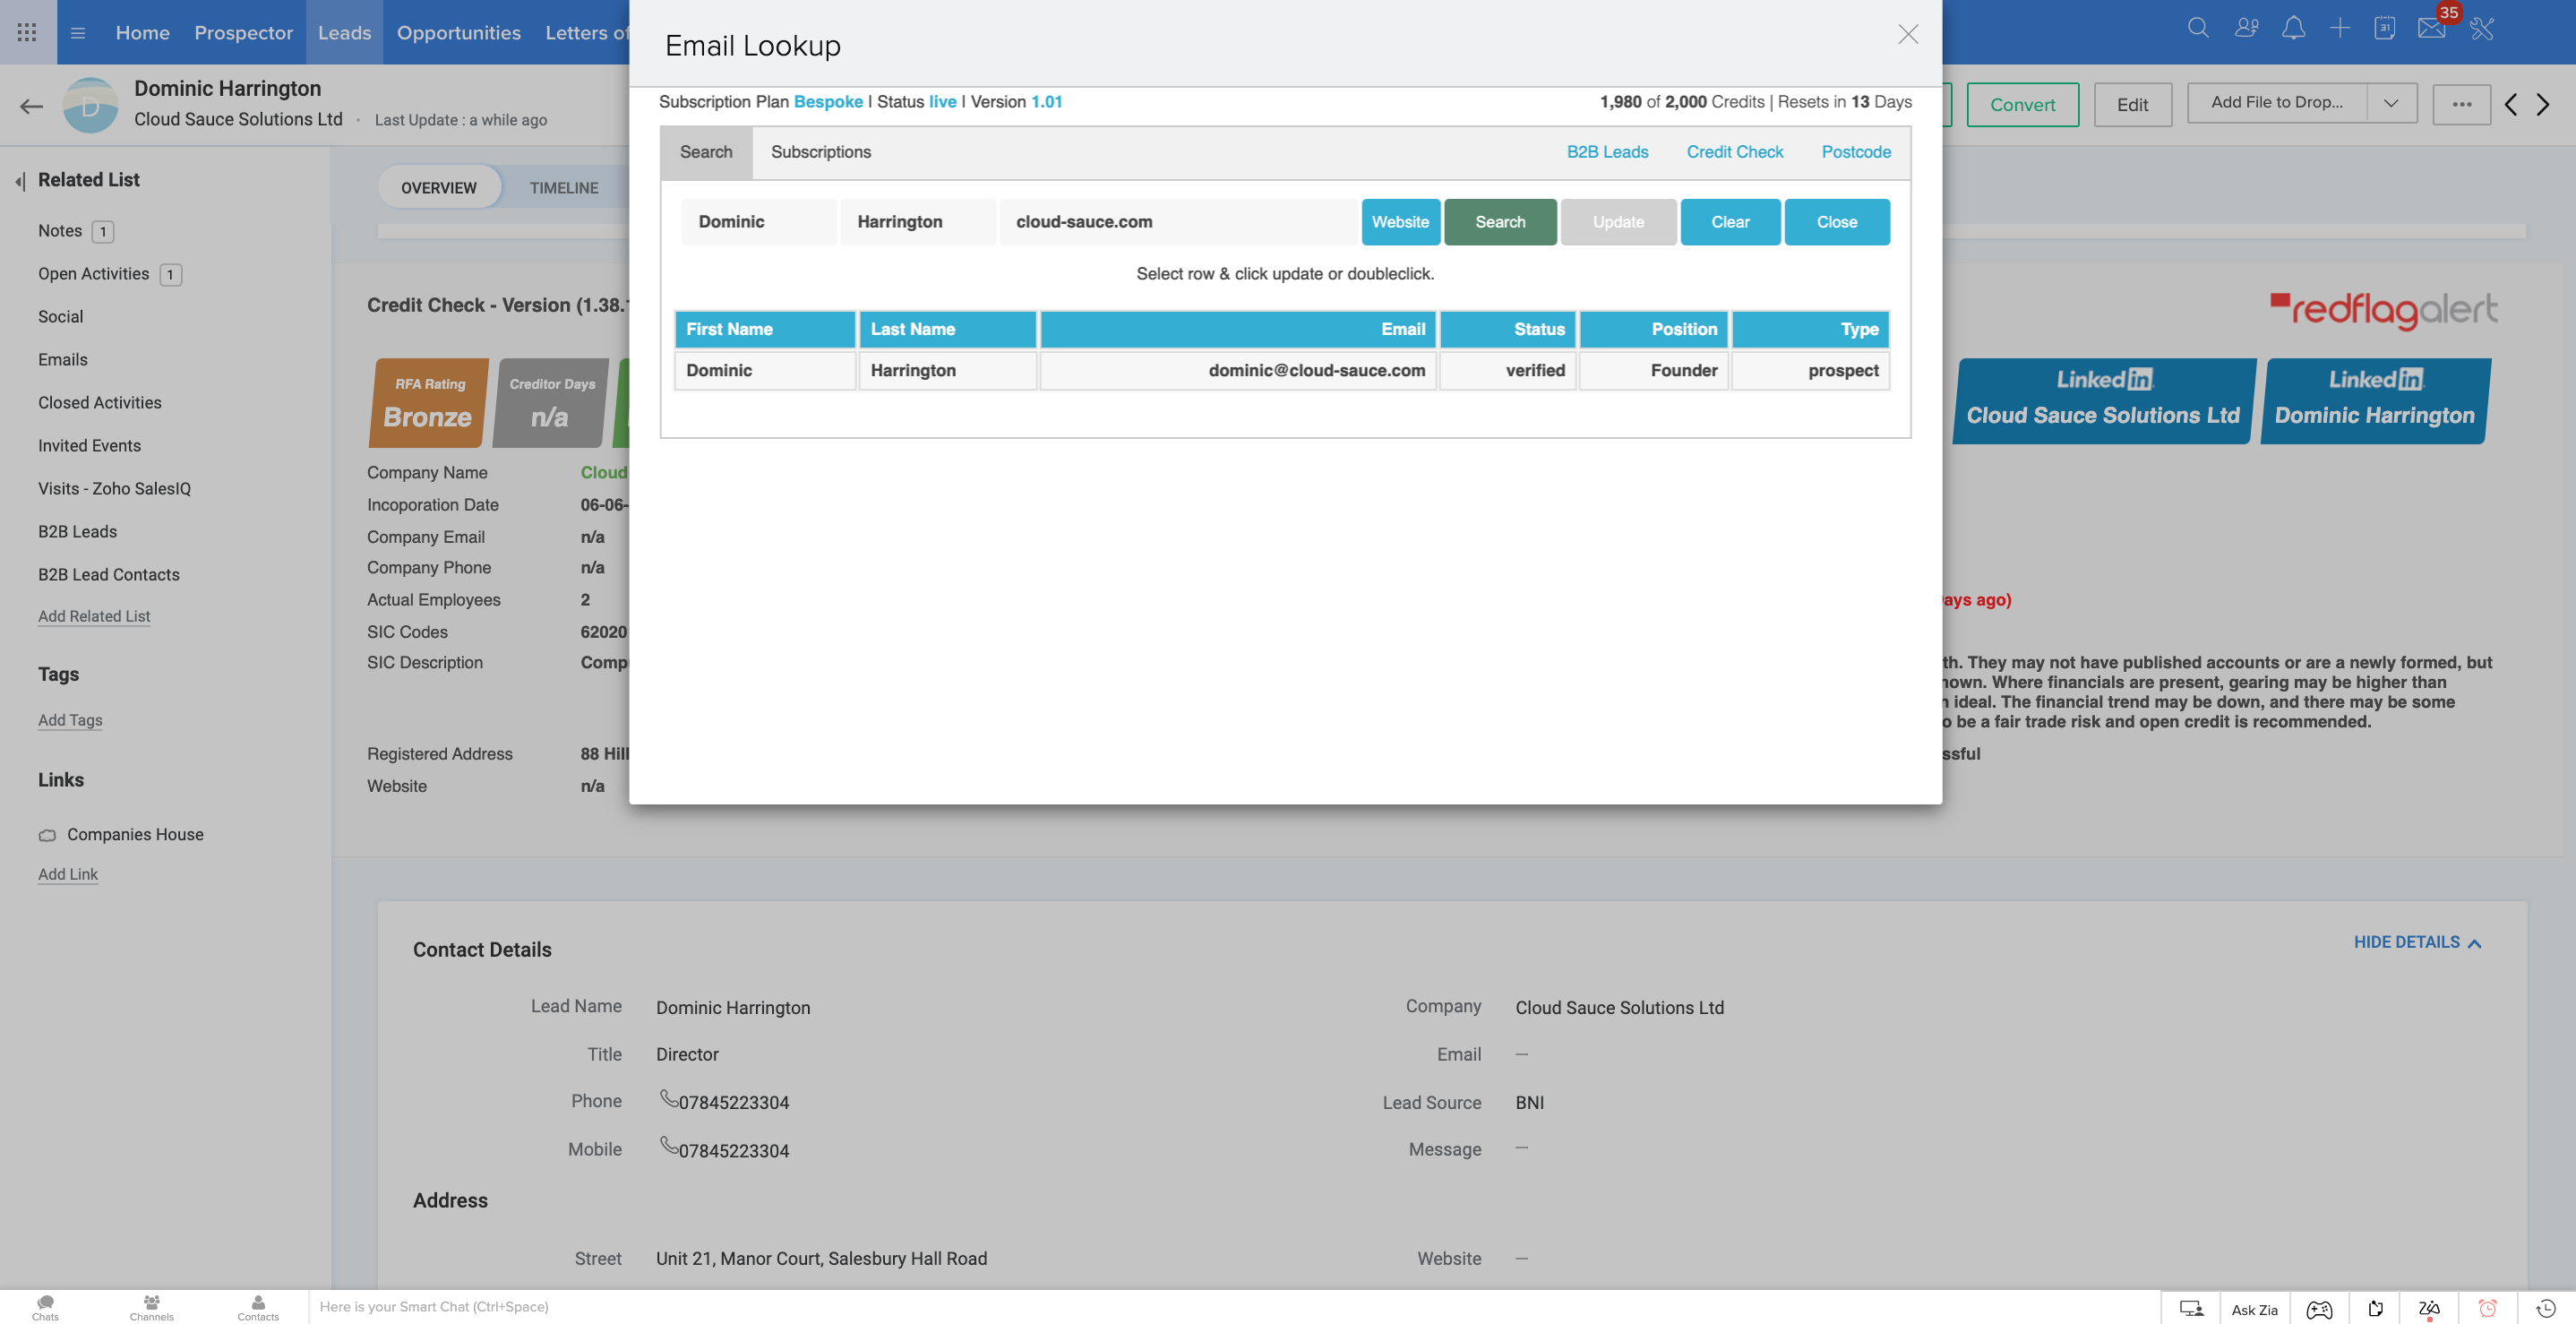
Task: Close the Email Lookup dialog X
Action: pos(1907,34)
